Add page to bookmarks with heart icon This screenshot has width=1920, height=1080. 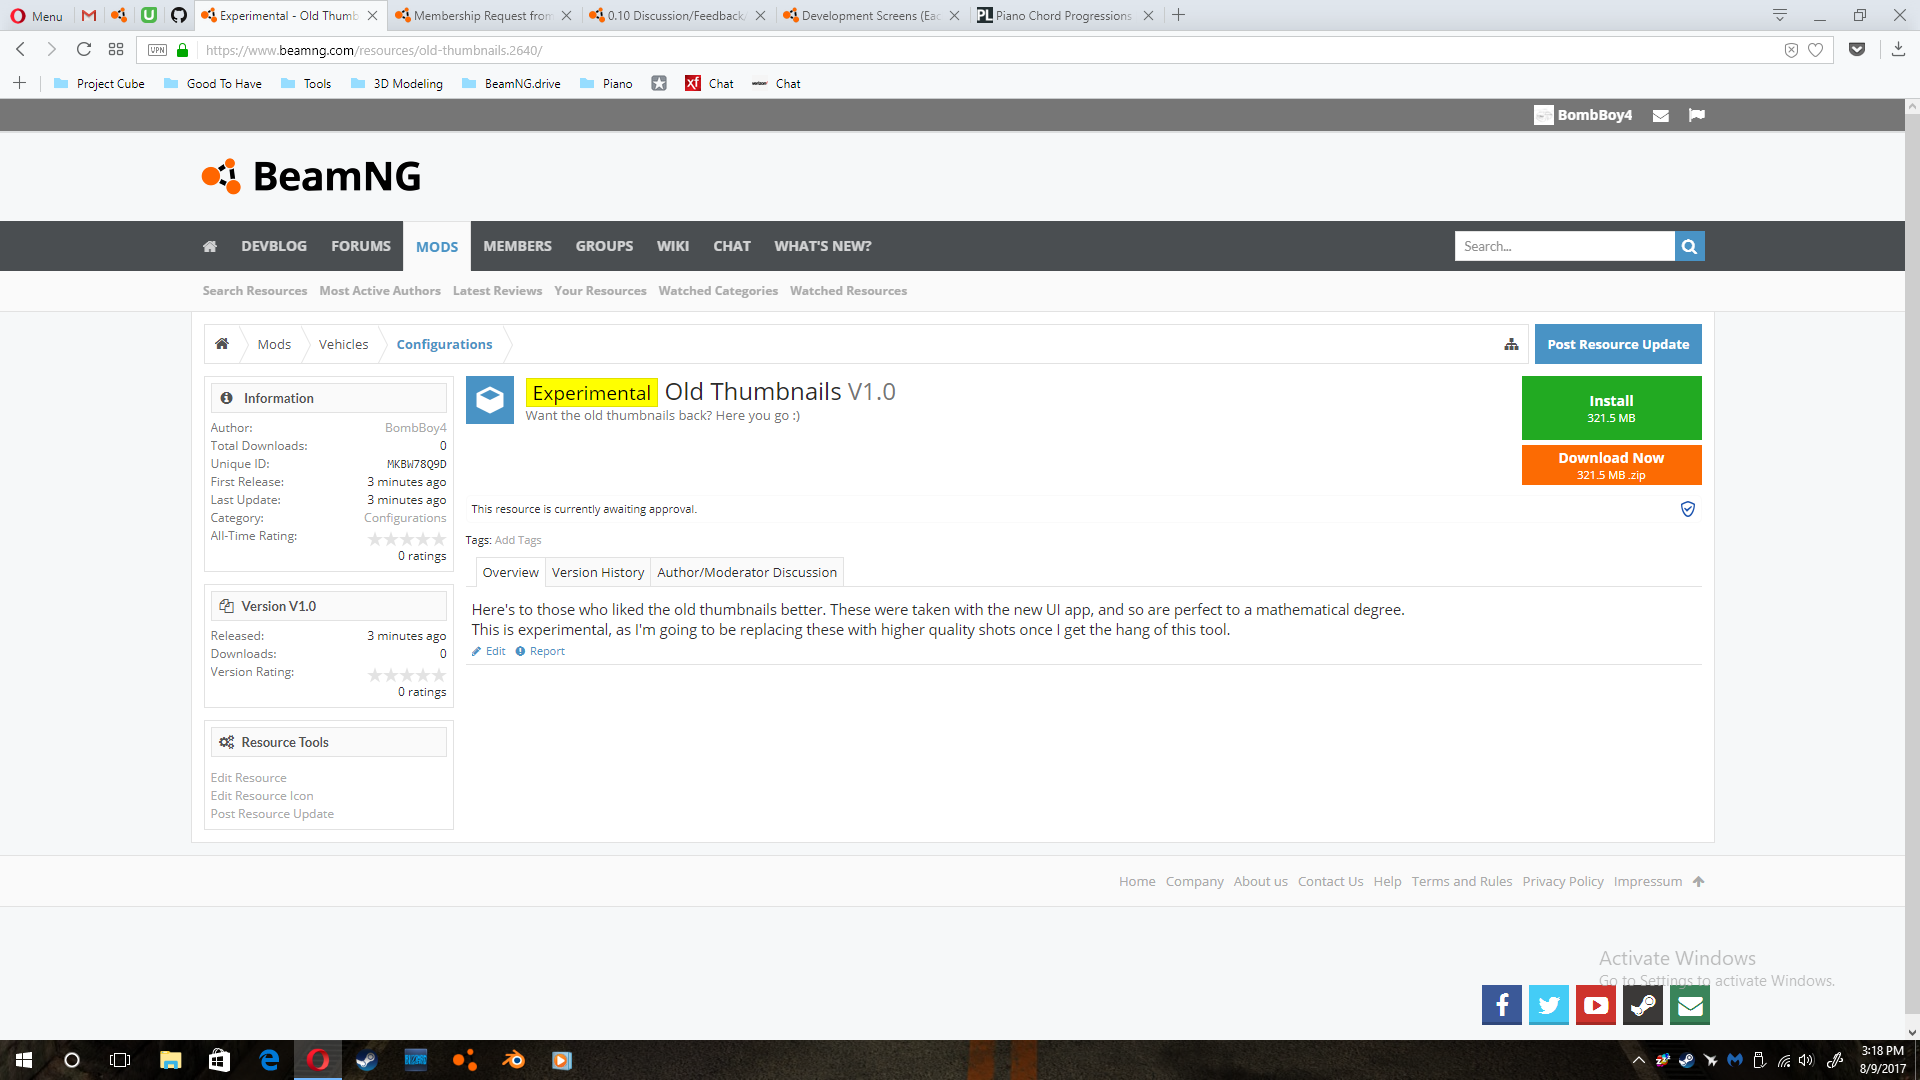pyautogui.click(x=1816, y=50)
